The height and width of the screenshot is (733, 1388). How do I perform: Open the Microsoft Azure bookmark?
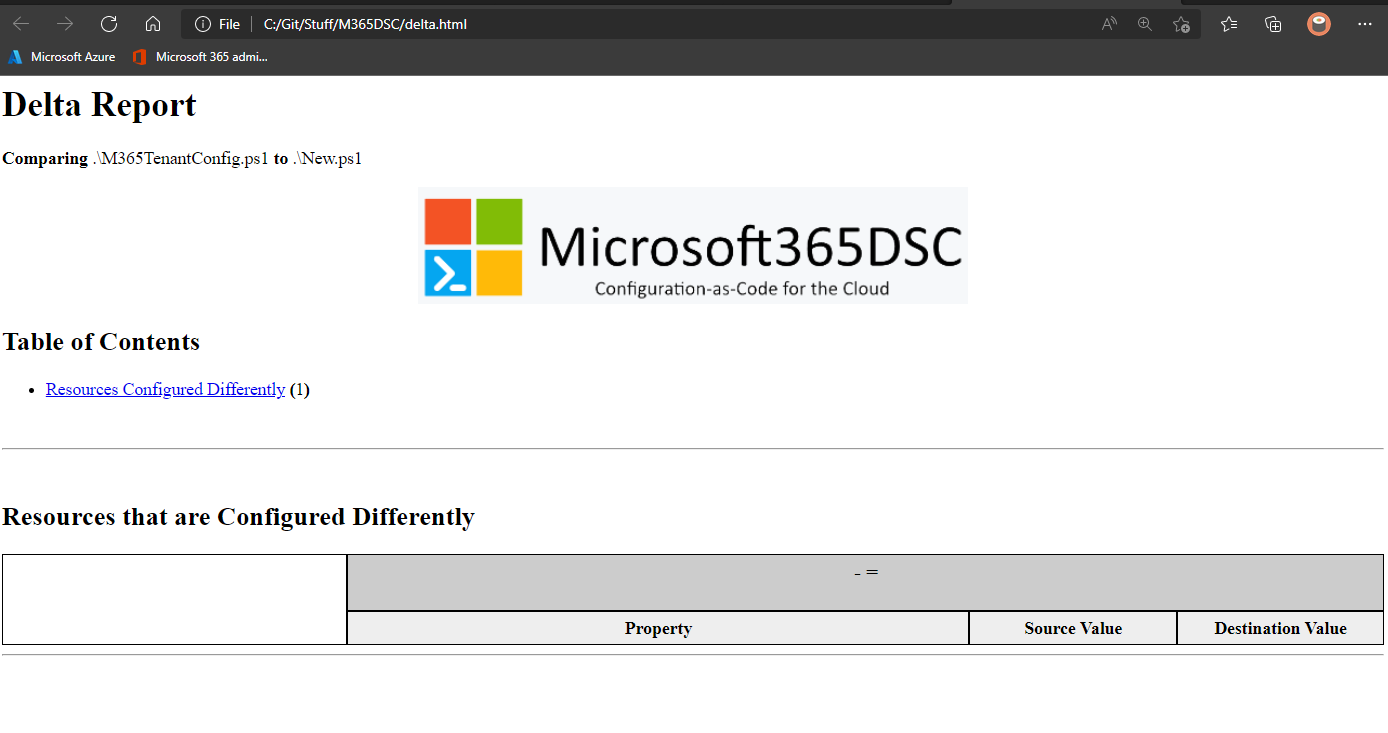[61, 57]
